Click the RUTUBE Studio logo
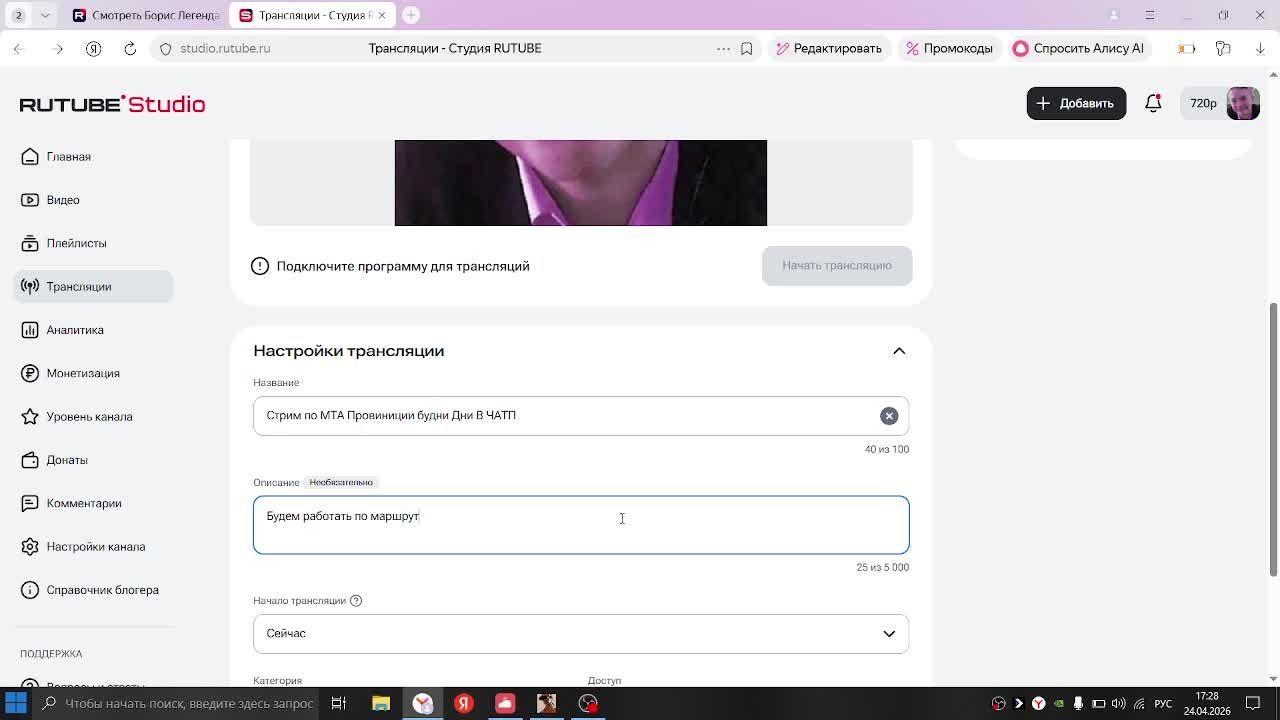 click(x=112, y=104)
